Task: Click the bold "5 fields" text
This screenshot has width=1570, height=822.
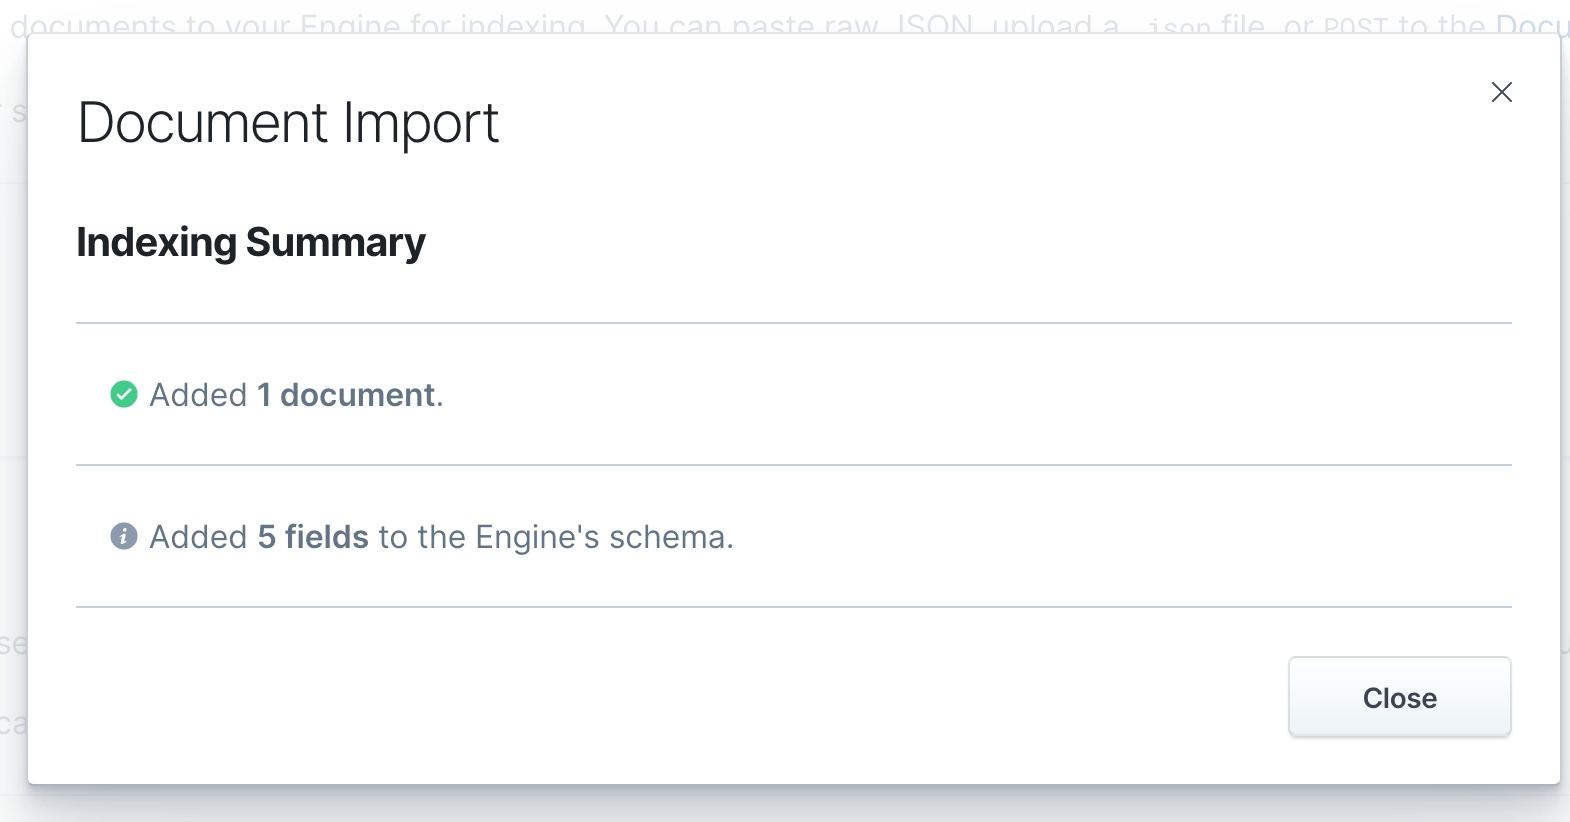Action: click(313, 537)
